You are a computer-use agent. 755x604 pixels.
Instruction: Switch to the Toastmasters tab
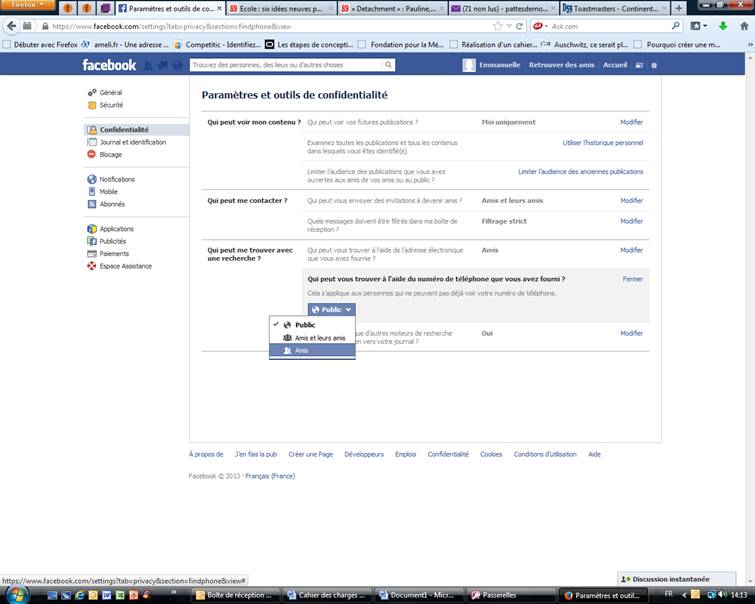[x=615, y=8]
